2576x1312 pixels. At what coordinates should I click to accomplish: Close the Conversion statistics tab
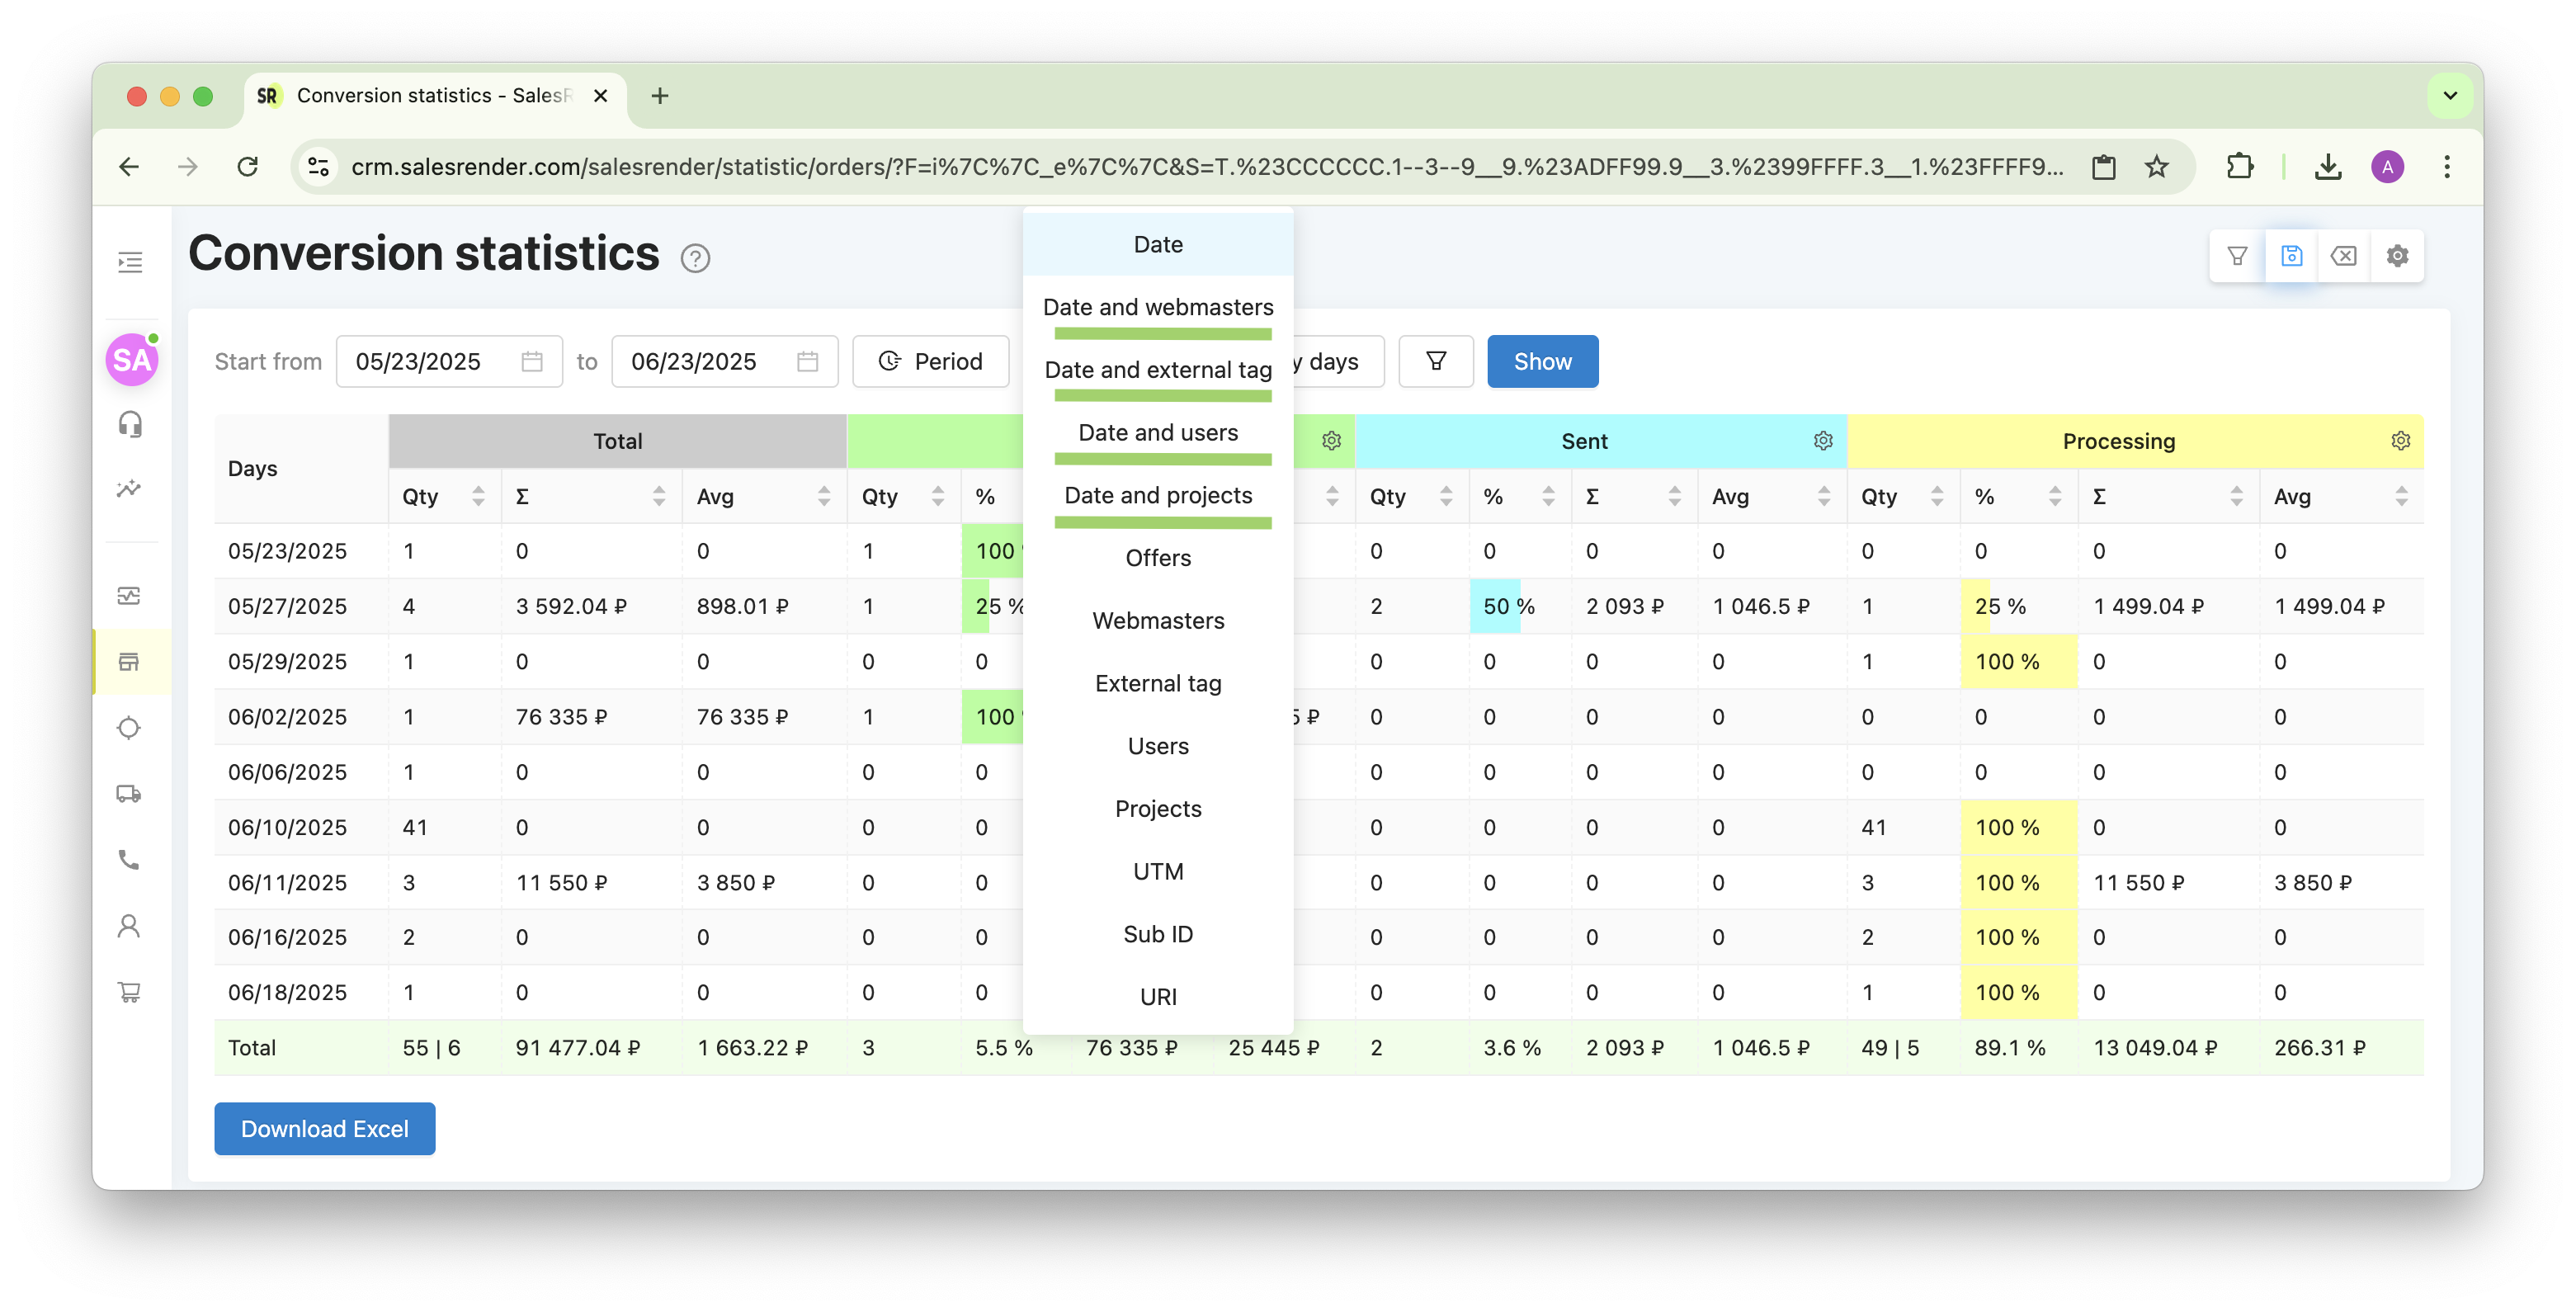pyautogui.click(x=600, y=96)
